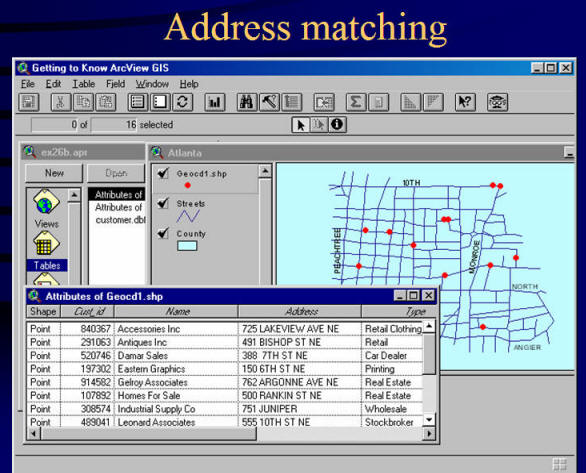
Task: Uncheck the Streets theme checkbox
Action: (163, 203)
